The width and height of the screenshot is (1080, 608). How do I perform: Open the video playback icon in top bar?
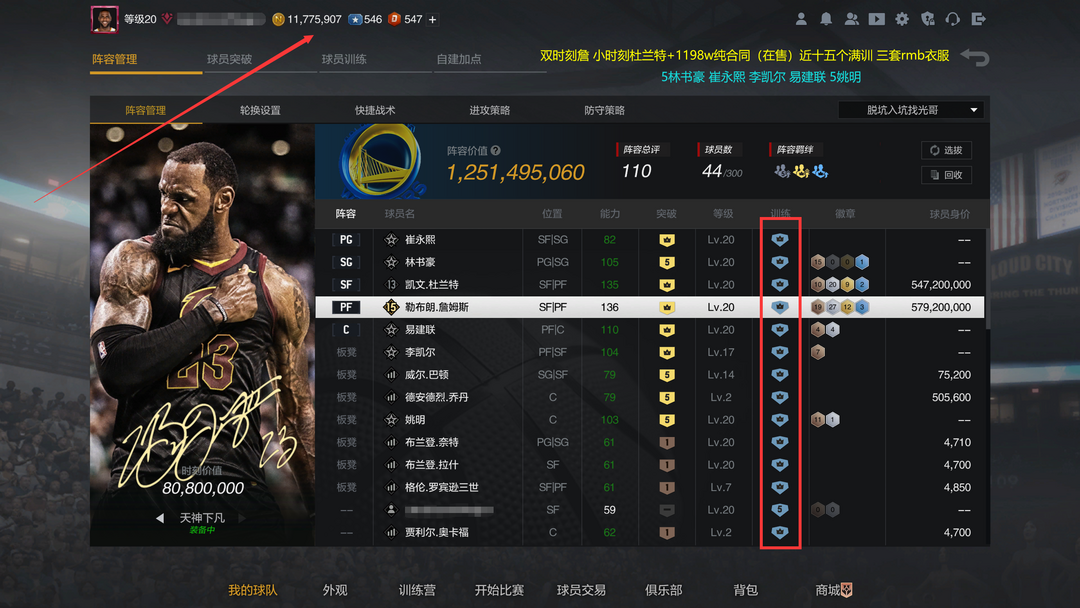coord(877,19)
